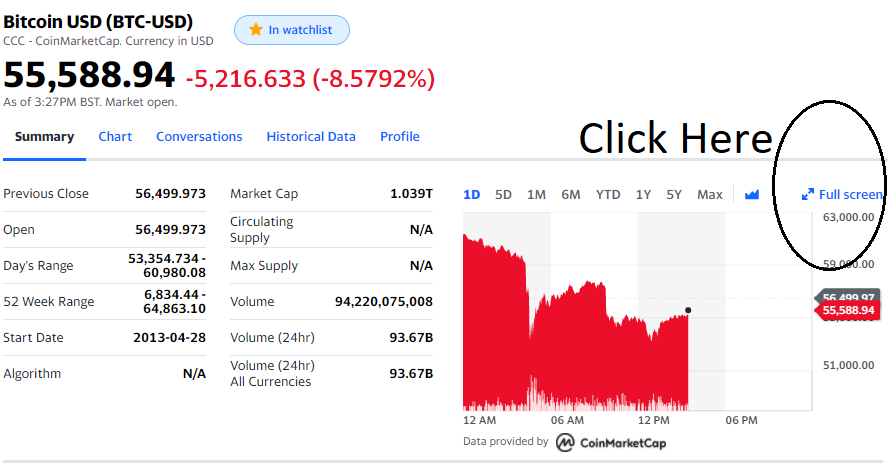888x464 pixels.
Task: Open the Conversations tab
Action: coord(199,137)
